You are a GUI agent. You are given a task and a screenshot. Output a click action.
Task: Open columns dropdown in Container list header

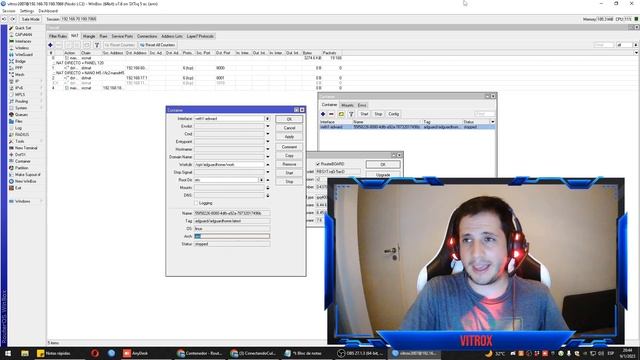(x=492, y=122)
